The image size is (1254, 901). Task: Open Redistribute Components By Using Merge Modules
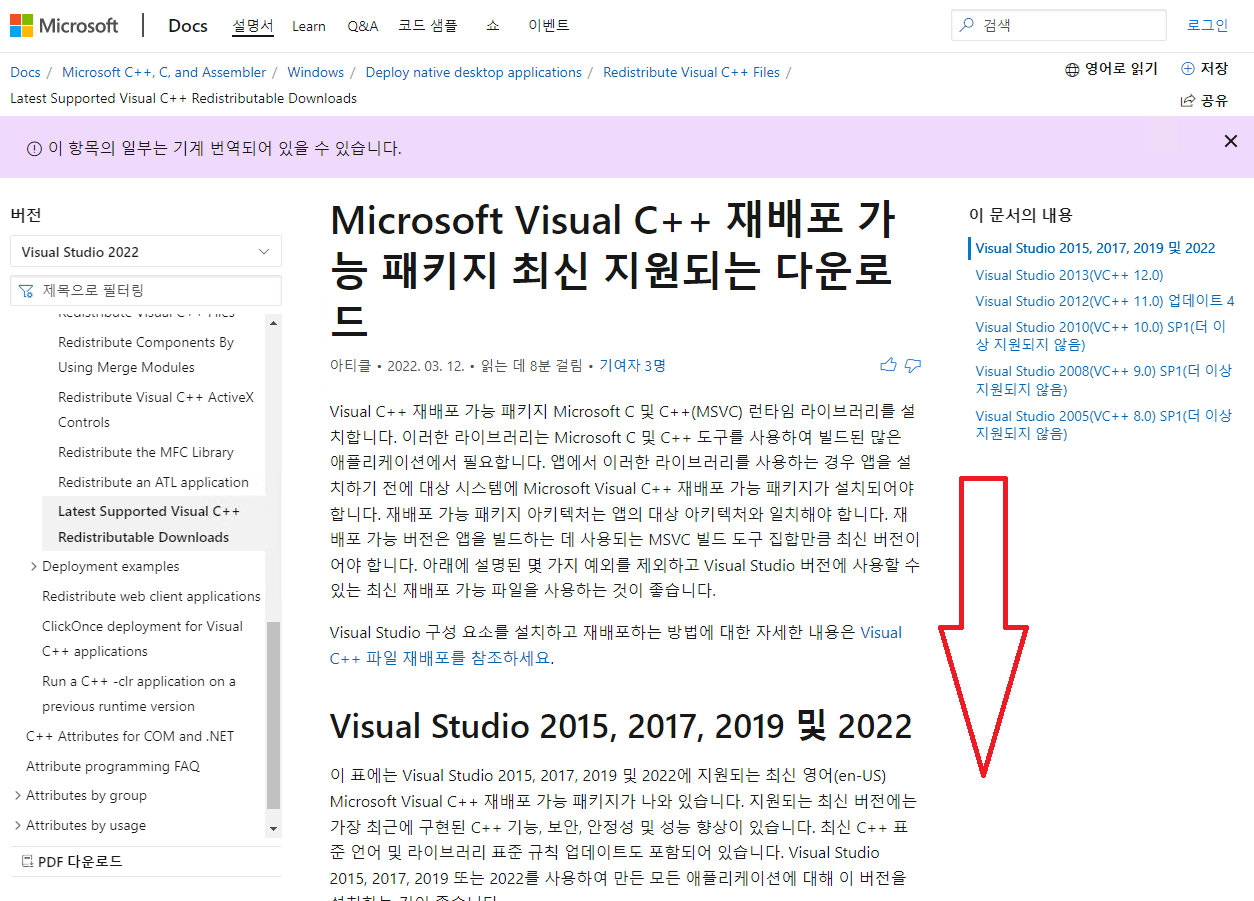pyautogui.click(x=146, y=355)
